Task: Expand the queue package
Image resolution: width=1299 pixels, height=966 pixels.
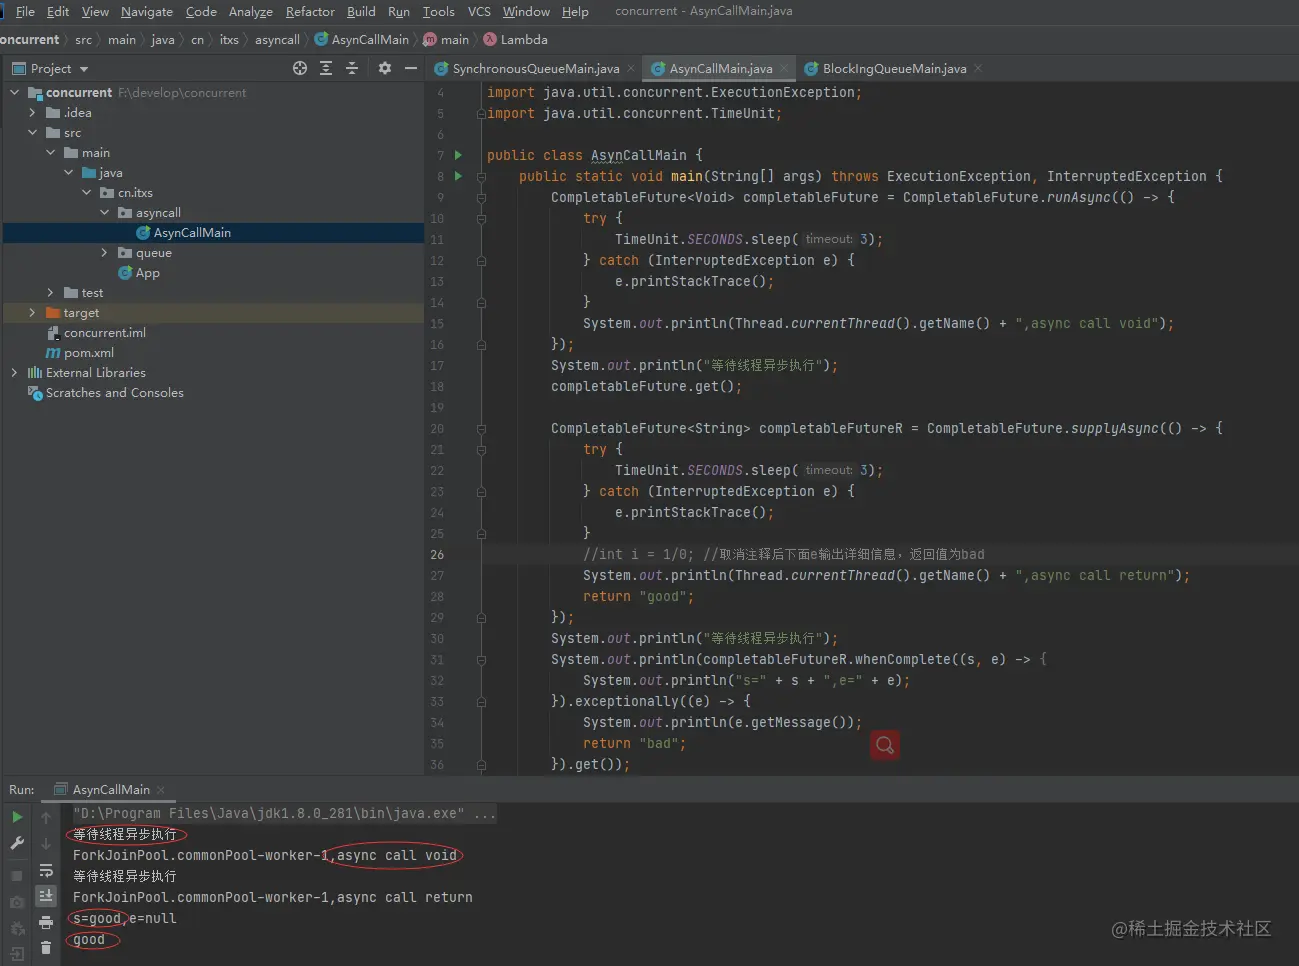Action: pos(104,252)
